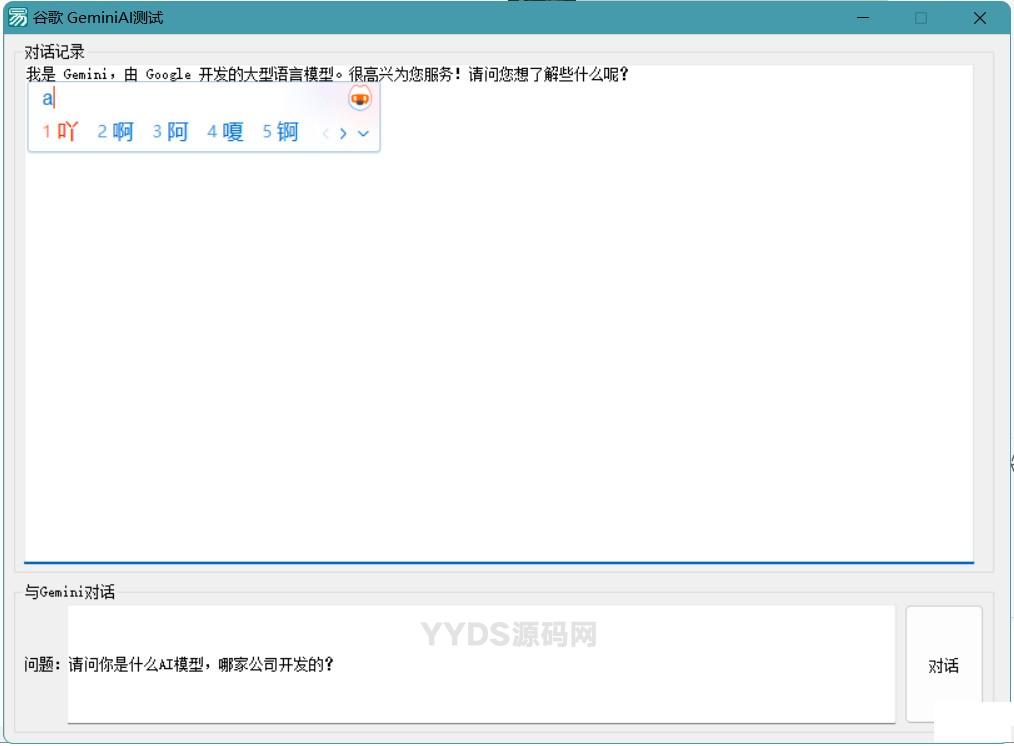
Task: Click the 问题: label beside the input
Action: click(x=44, y=665)
